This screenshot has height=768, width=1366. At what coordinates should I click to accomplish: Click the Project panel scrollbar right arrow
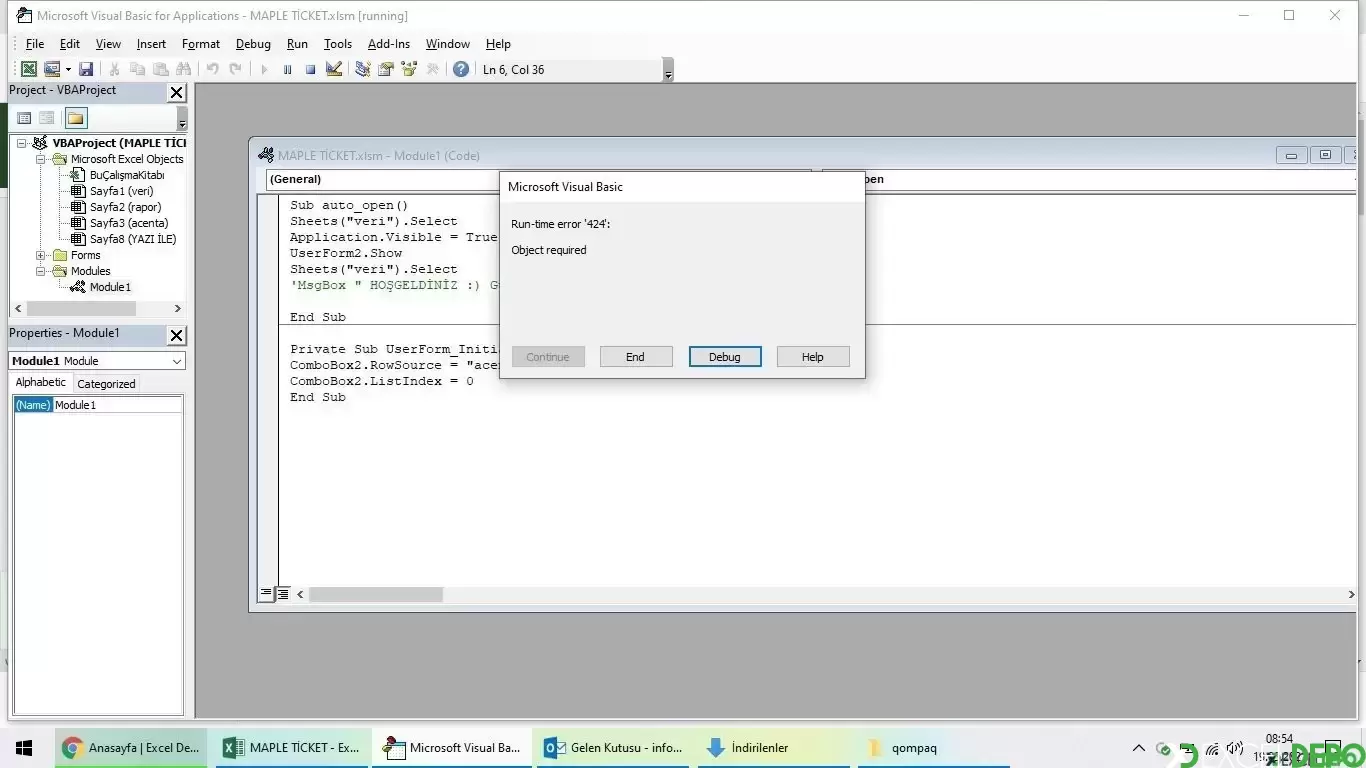[178, 309]
